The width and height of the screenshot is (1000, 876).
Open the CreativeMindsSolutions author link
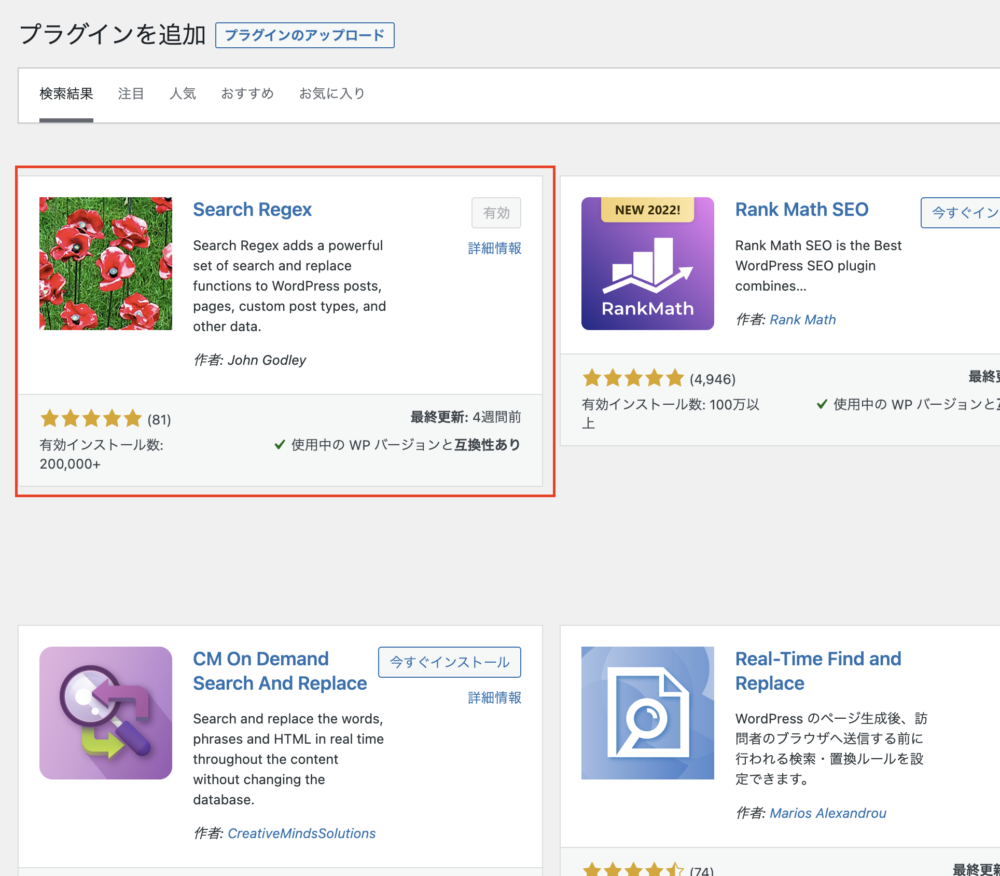tap(302, 833)
